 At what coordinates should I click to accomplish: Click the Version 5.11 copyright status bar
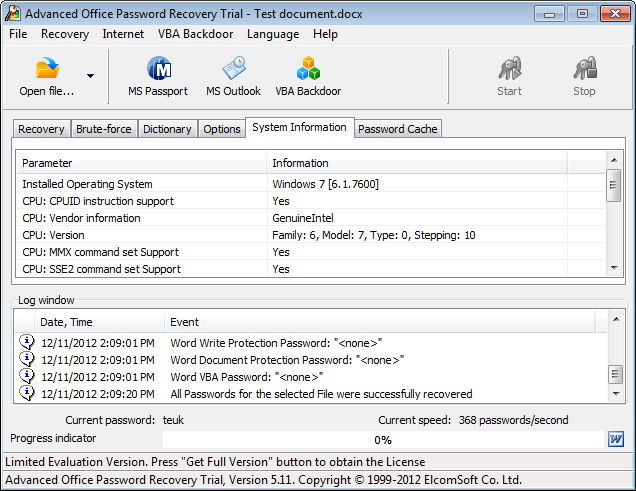(263, 480)
